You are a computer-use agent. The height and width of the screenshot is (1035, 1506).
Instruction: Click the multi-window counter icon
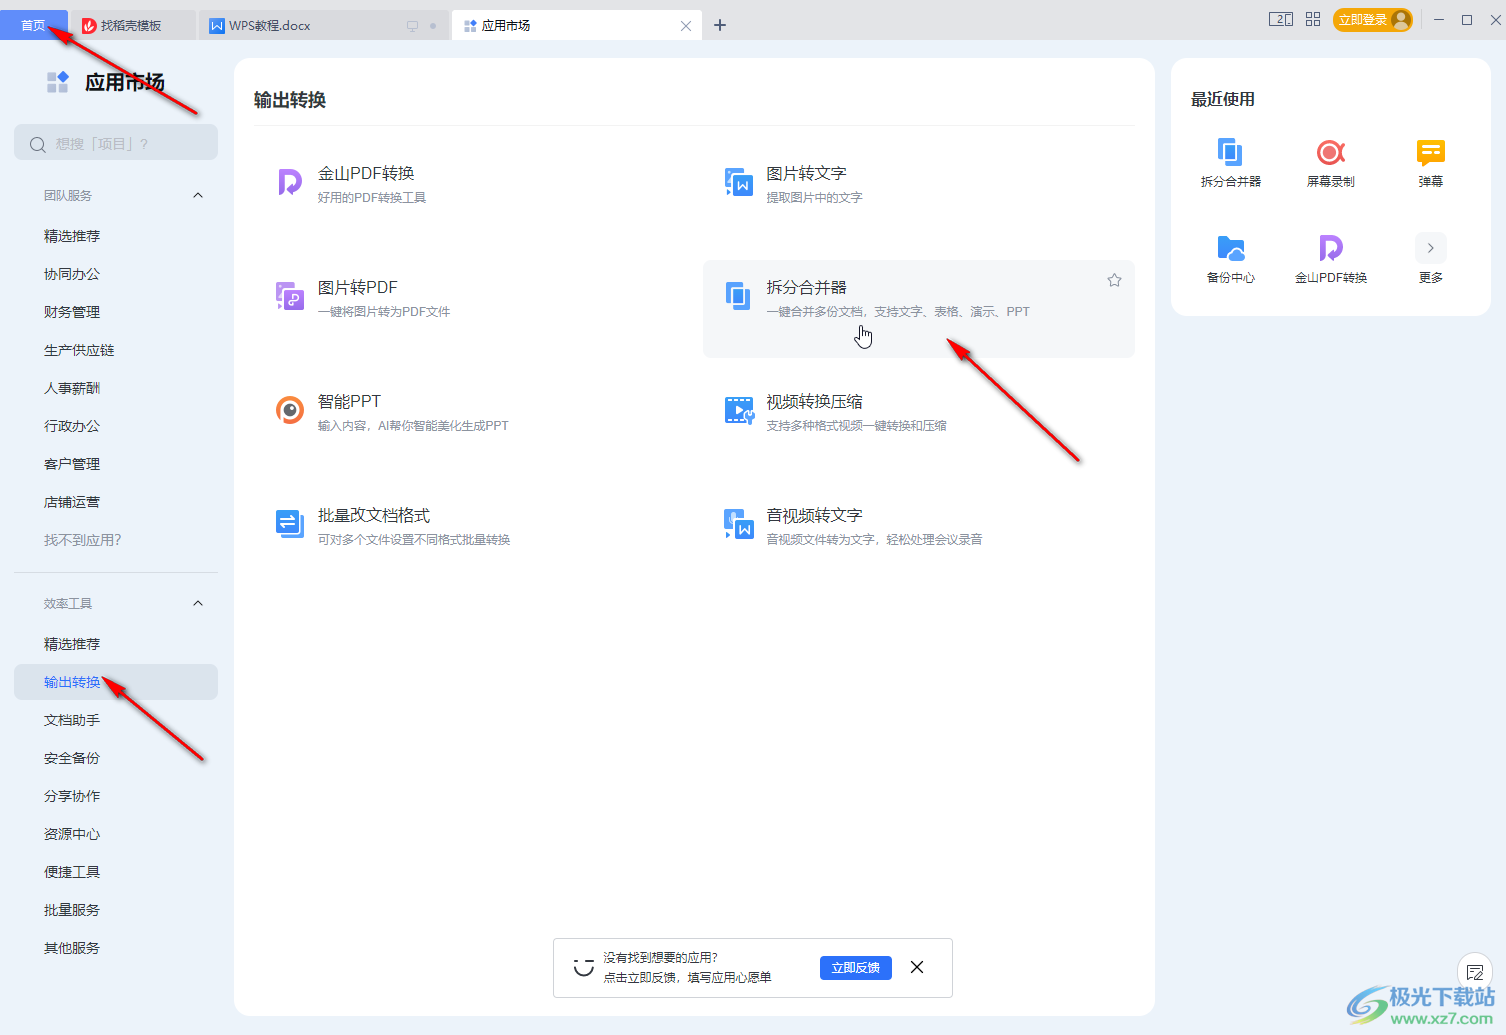tap(1280, 19)
